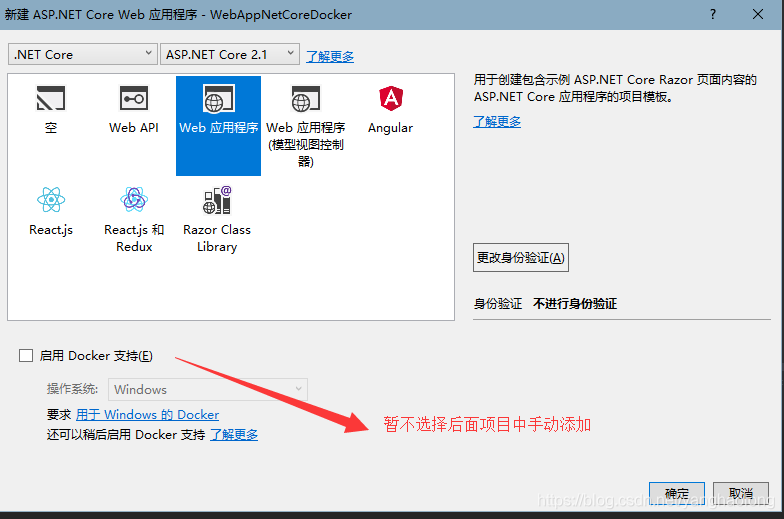Open the .NET Core framework dropdown
This screenshot has width=784, height=519.
click(83, 54)
